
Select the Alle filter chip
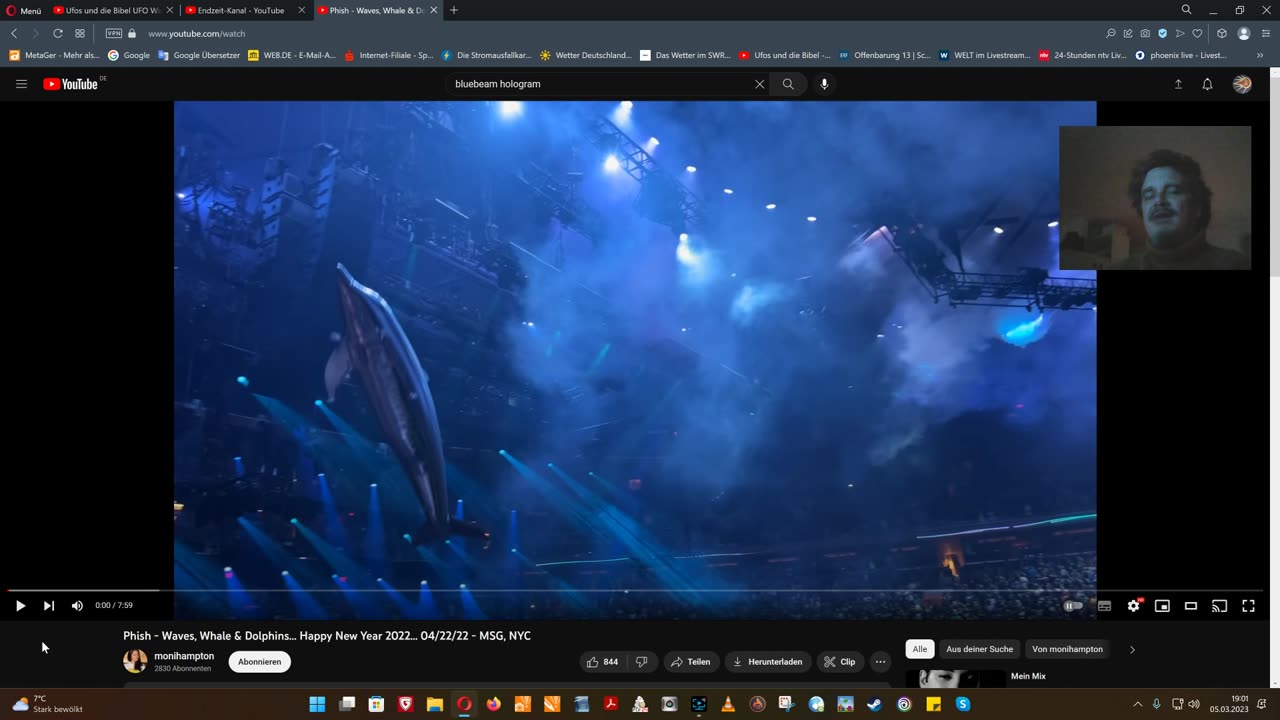pyautogui.click(x=919, y=649)
